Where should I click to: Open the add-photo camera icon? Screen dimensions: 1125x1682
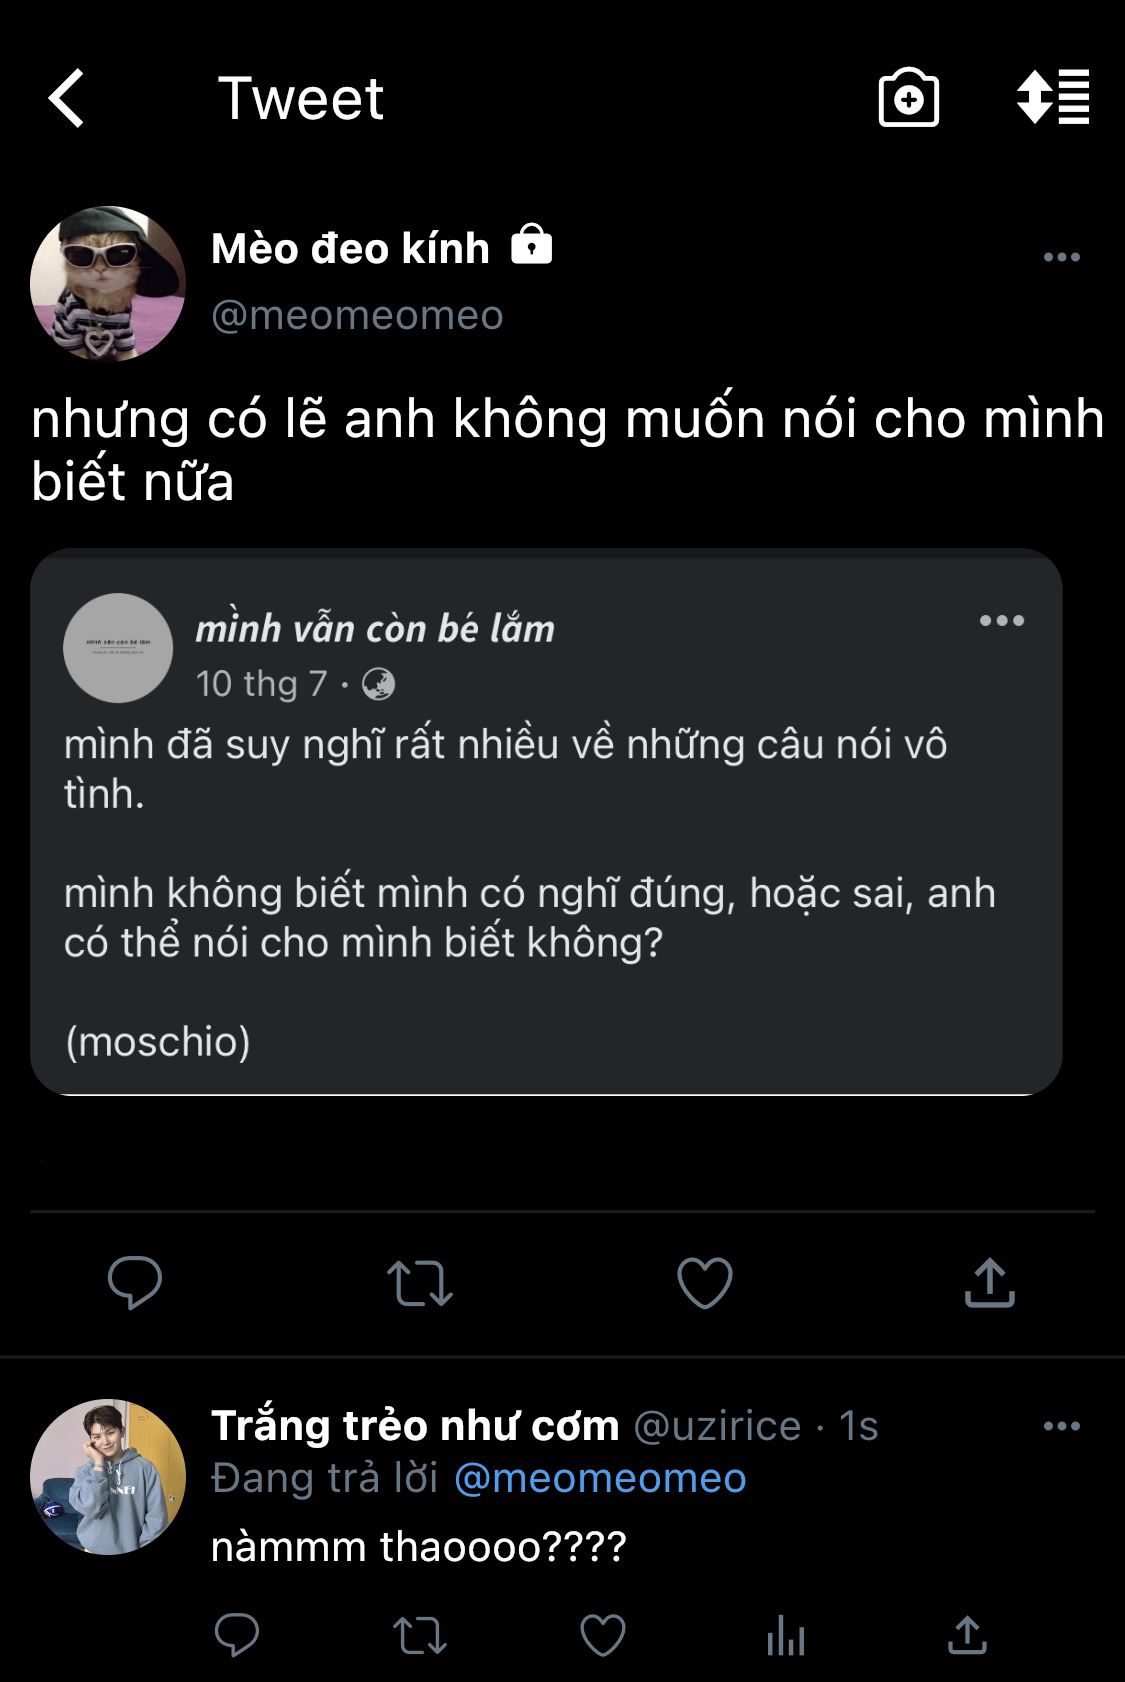[908, 98]
